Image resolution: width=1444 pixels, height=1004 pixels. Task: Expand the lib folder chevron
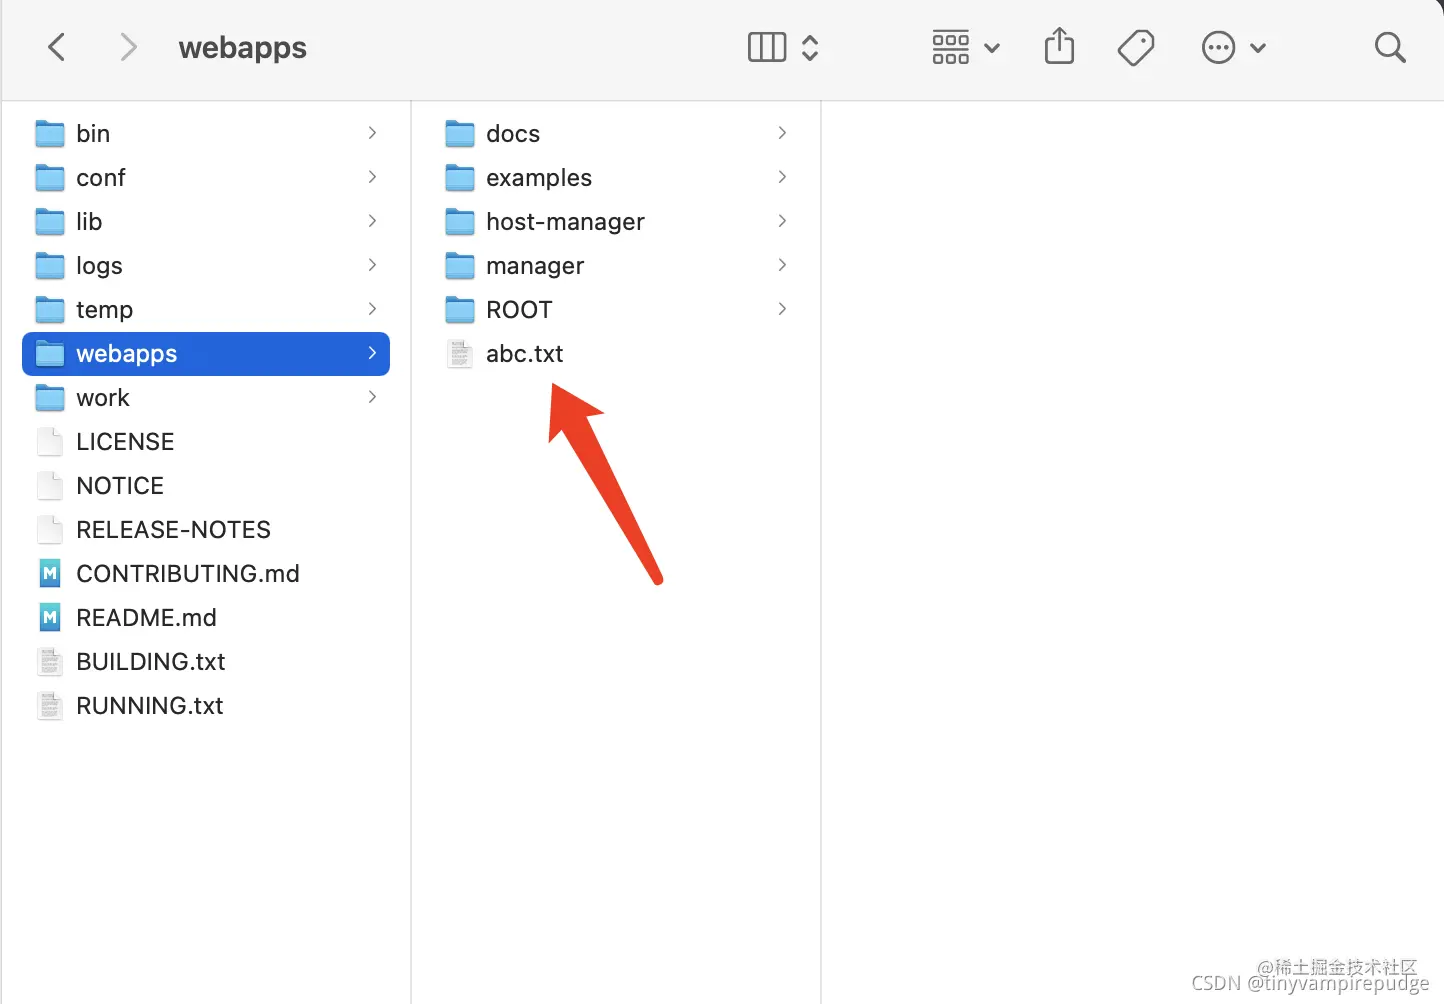372,221
